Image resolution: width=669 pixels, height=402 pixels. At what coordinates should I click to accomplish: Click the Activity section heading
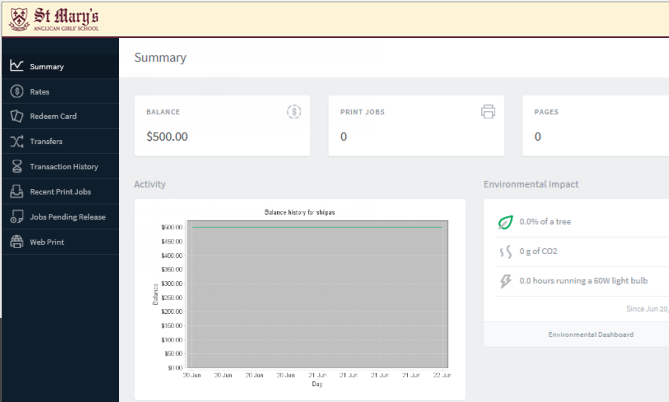pos(150,184)
